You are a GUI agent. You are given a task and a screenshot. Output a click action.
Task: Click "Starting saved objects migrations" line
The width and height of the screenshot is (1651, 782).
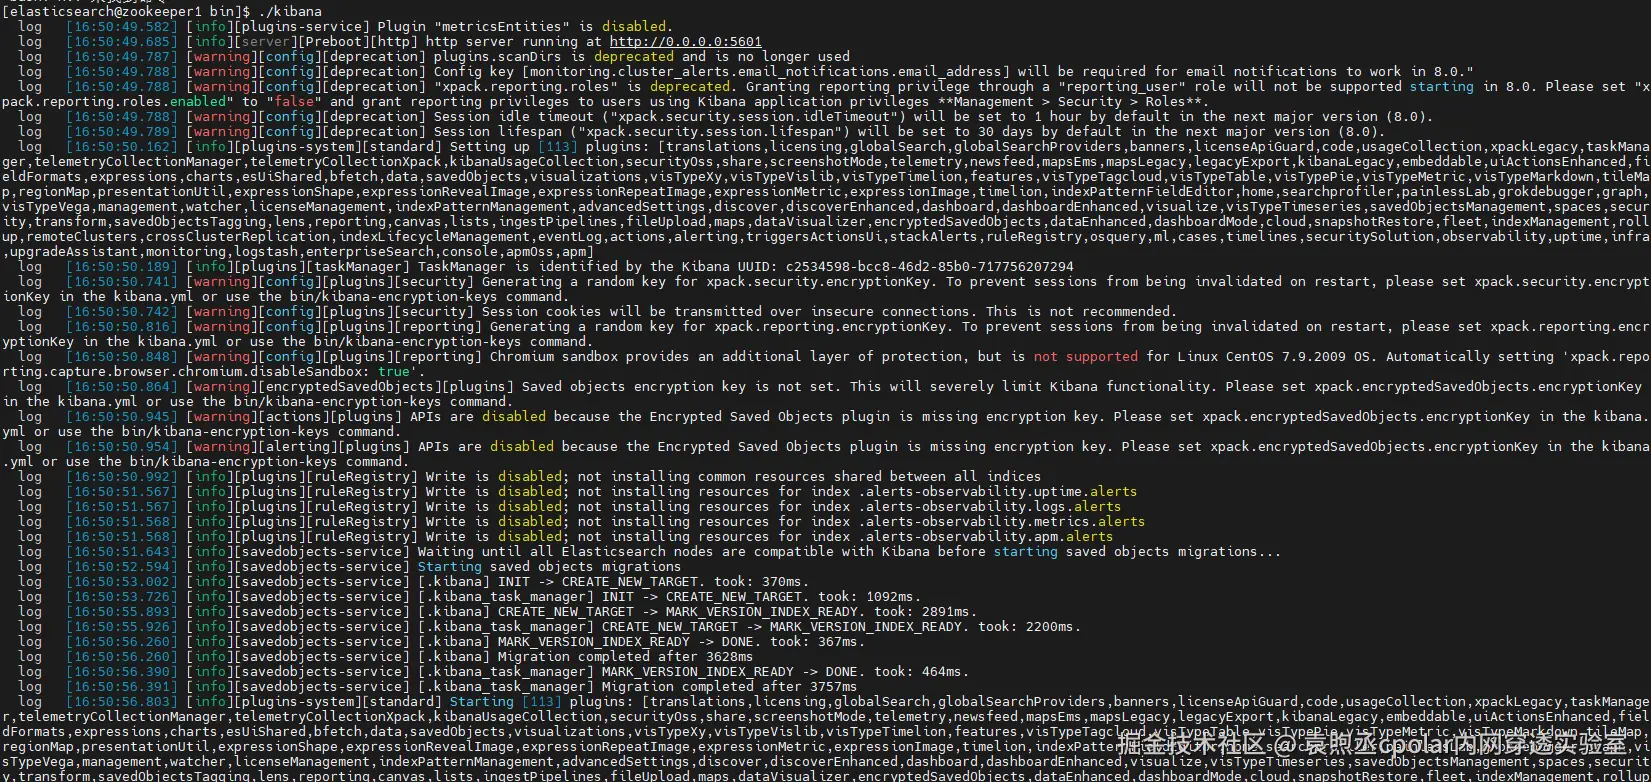550,566
